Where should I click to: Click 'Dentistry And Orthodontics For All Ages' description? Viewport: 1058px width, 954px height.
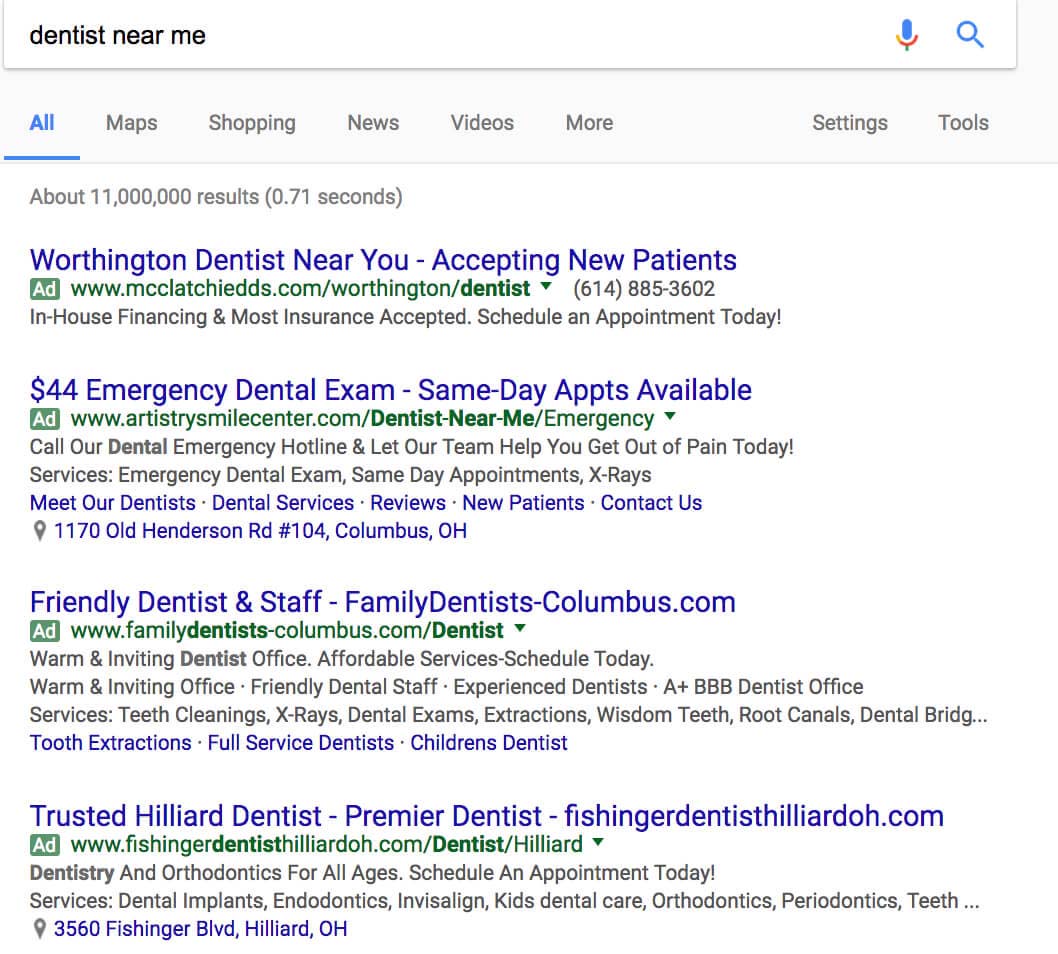point(372,873)
